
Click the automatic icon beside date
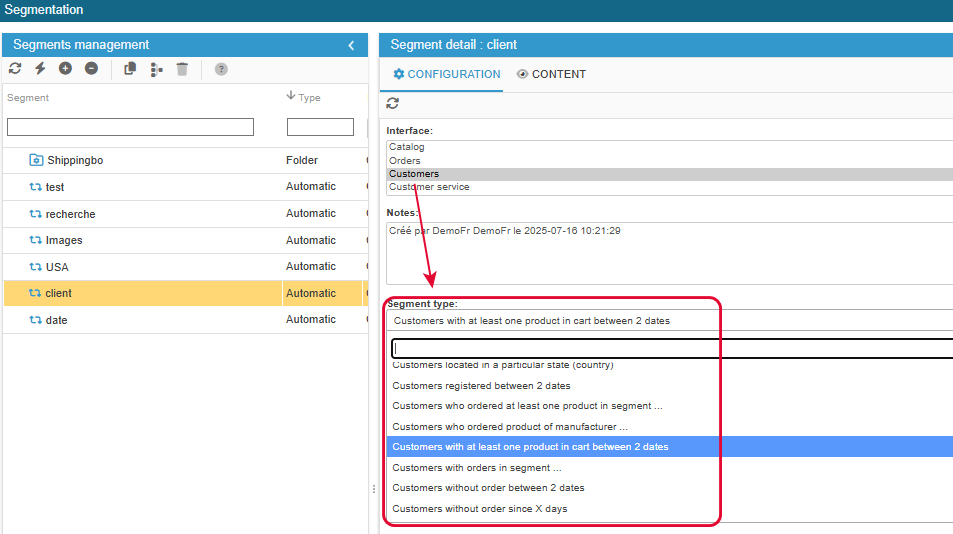coord(35,320)
